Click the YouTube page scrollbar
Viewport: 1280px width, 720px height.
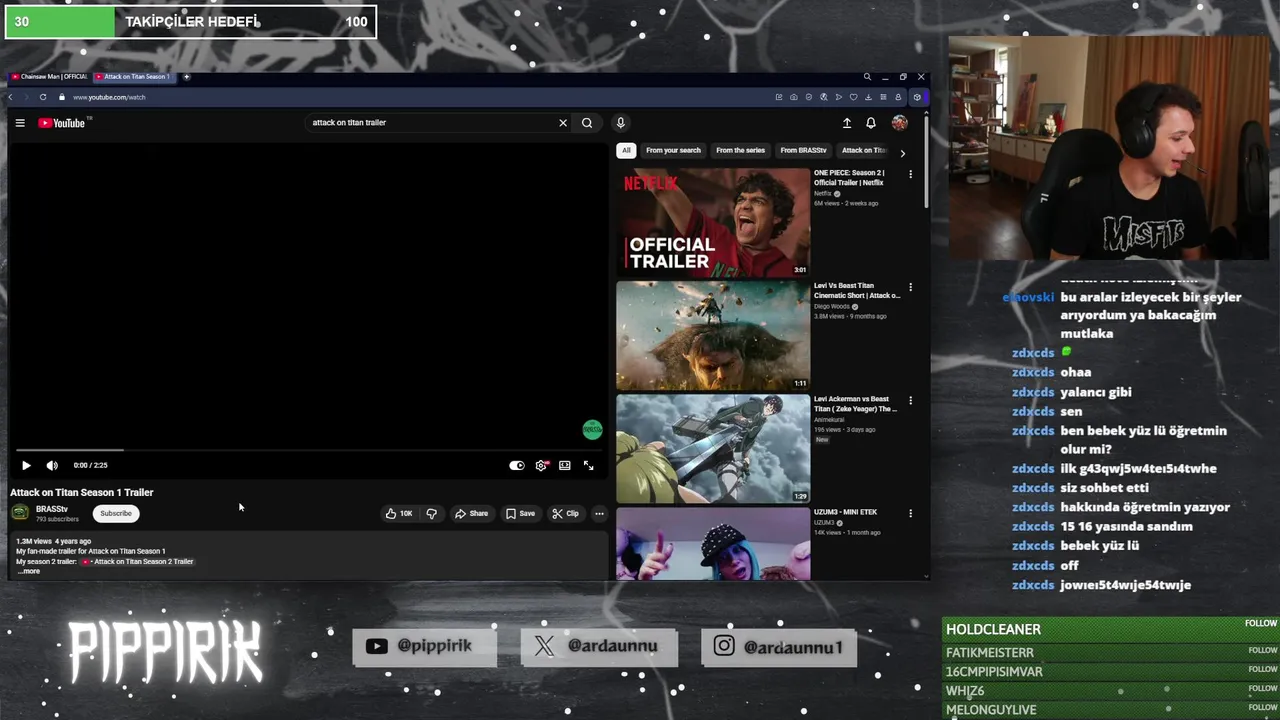(927, 160)
